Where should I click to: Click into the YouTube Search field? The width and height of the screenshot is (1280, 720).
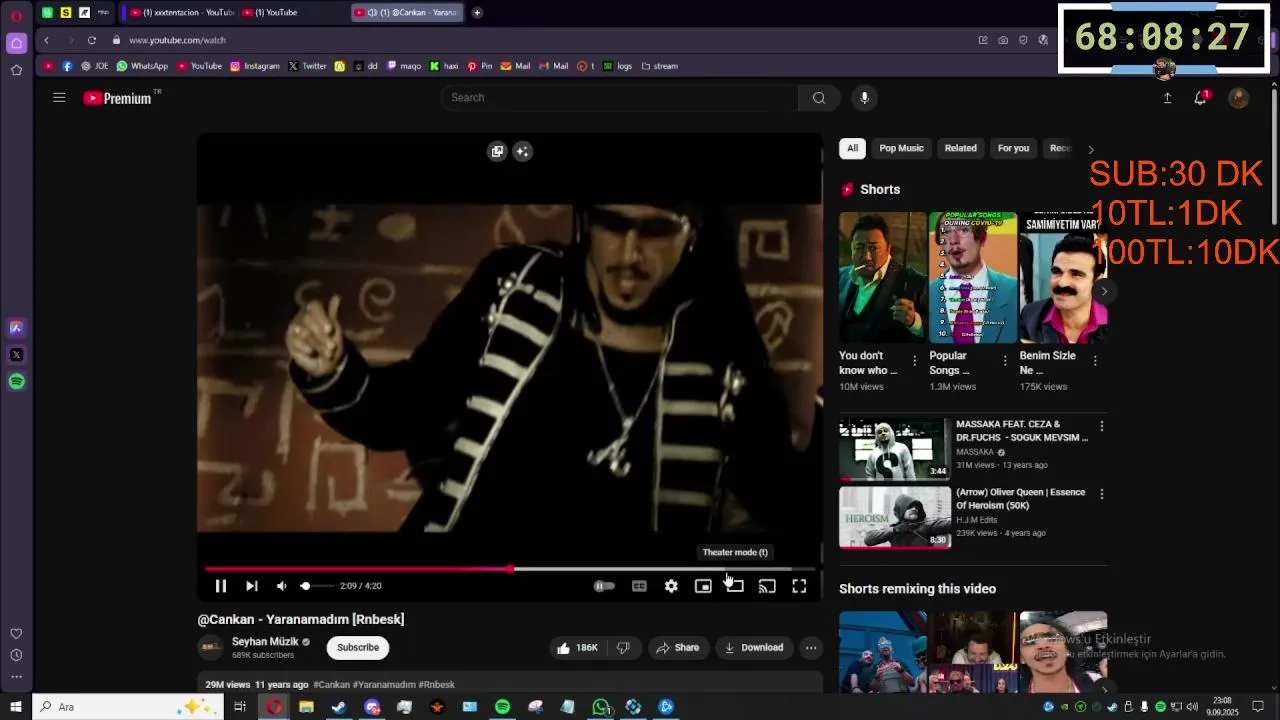coord(620,97)
